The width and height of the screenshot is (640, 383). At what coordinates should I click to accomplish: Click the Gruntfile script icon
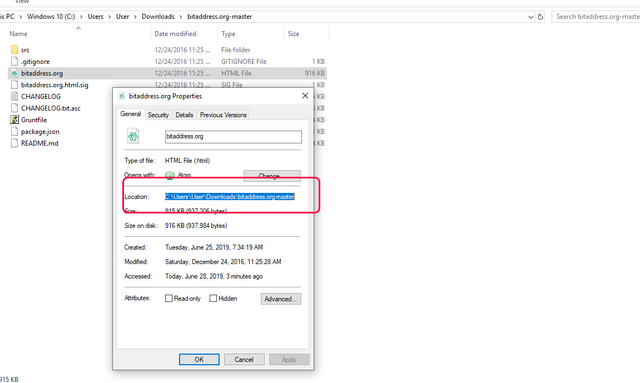tap(14, 120)
